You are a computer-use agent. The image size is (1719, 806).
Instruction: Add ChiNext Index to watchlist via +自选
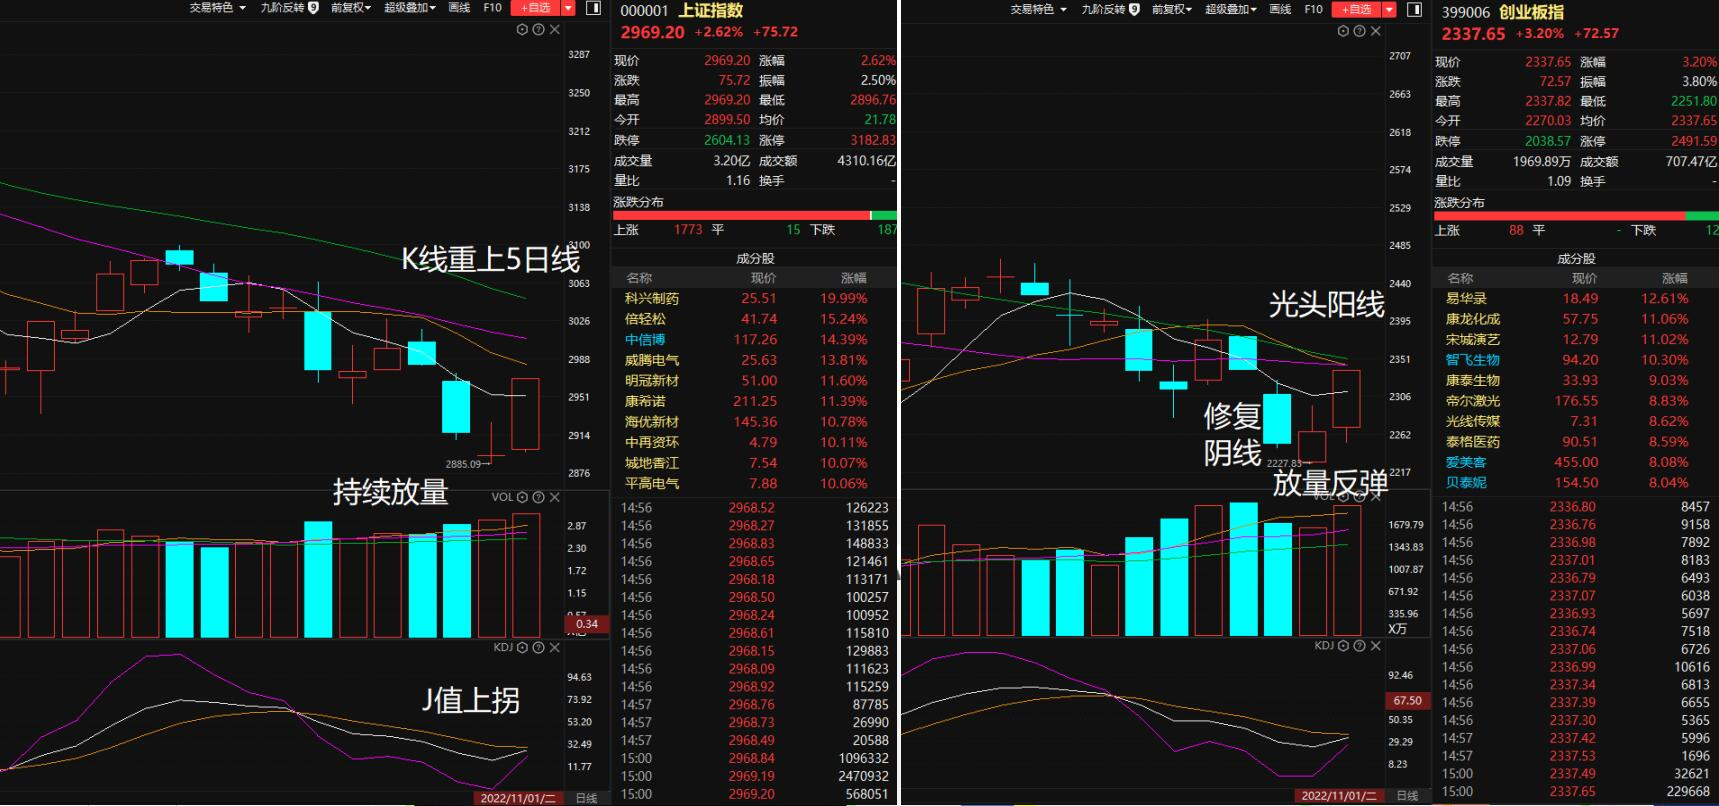tap(1357, 9)
